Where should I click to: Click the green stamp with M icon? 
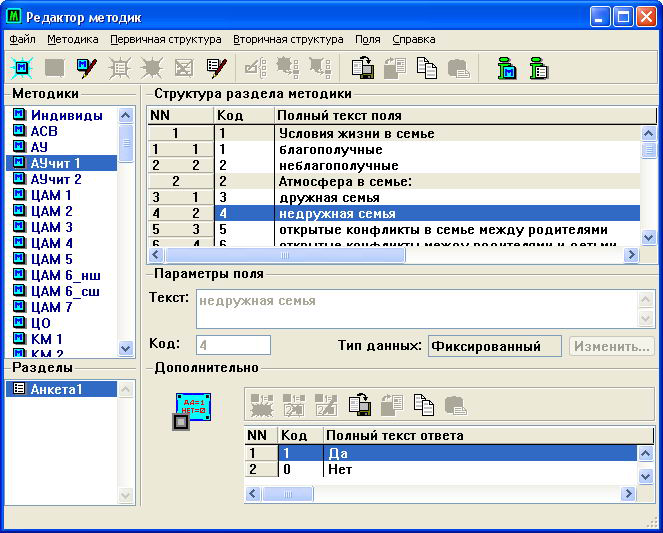click(507, 68)
